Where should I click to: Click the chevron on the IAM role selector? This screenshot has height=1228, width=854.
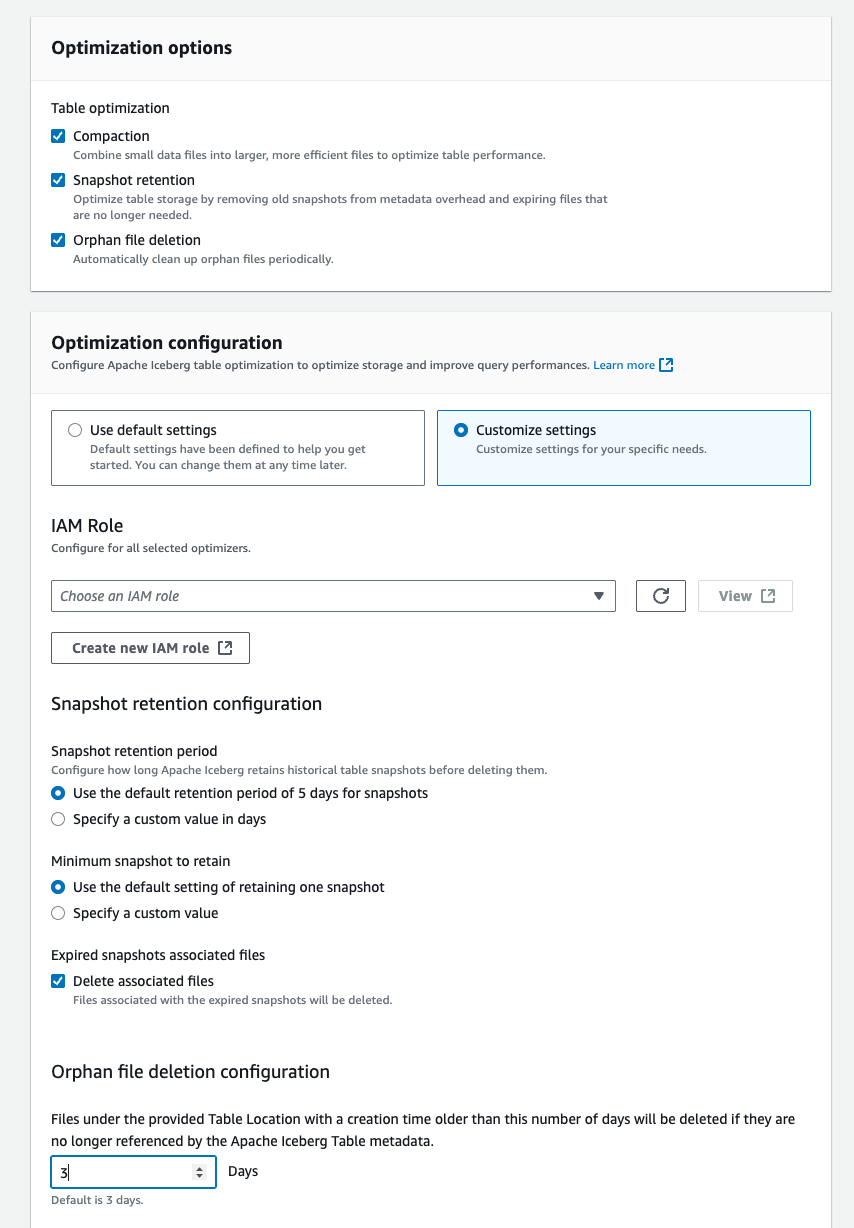[x=600, y=595]
